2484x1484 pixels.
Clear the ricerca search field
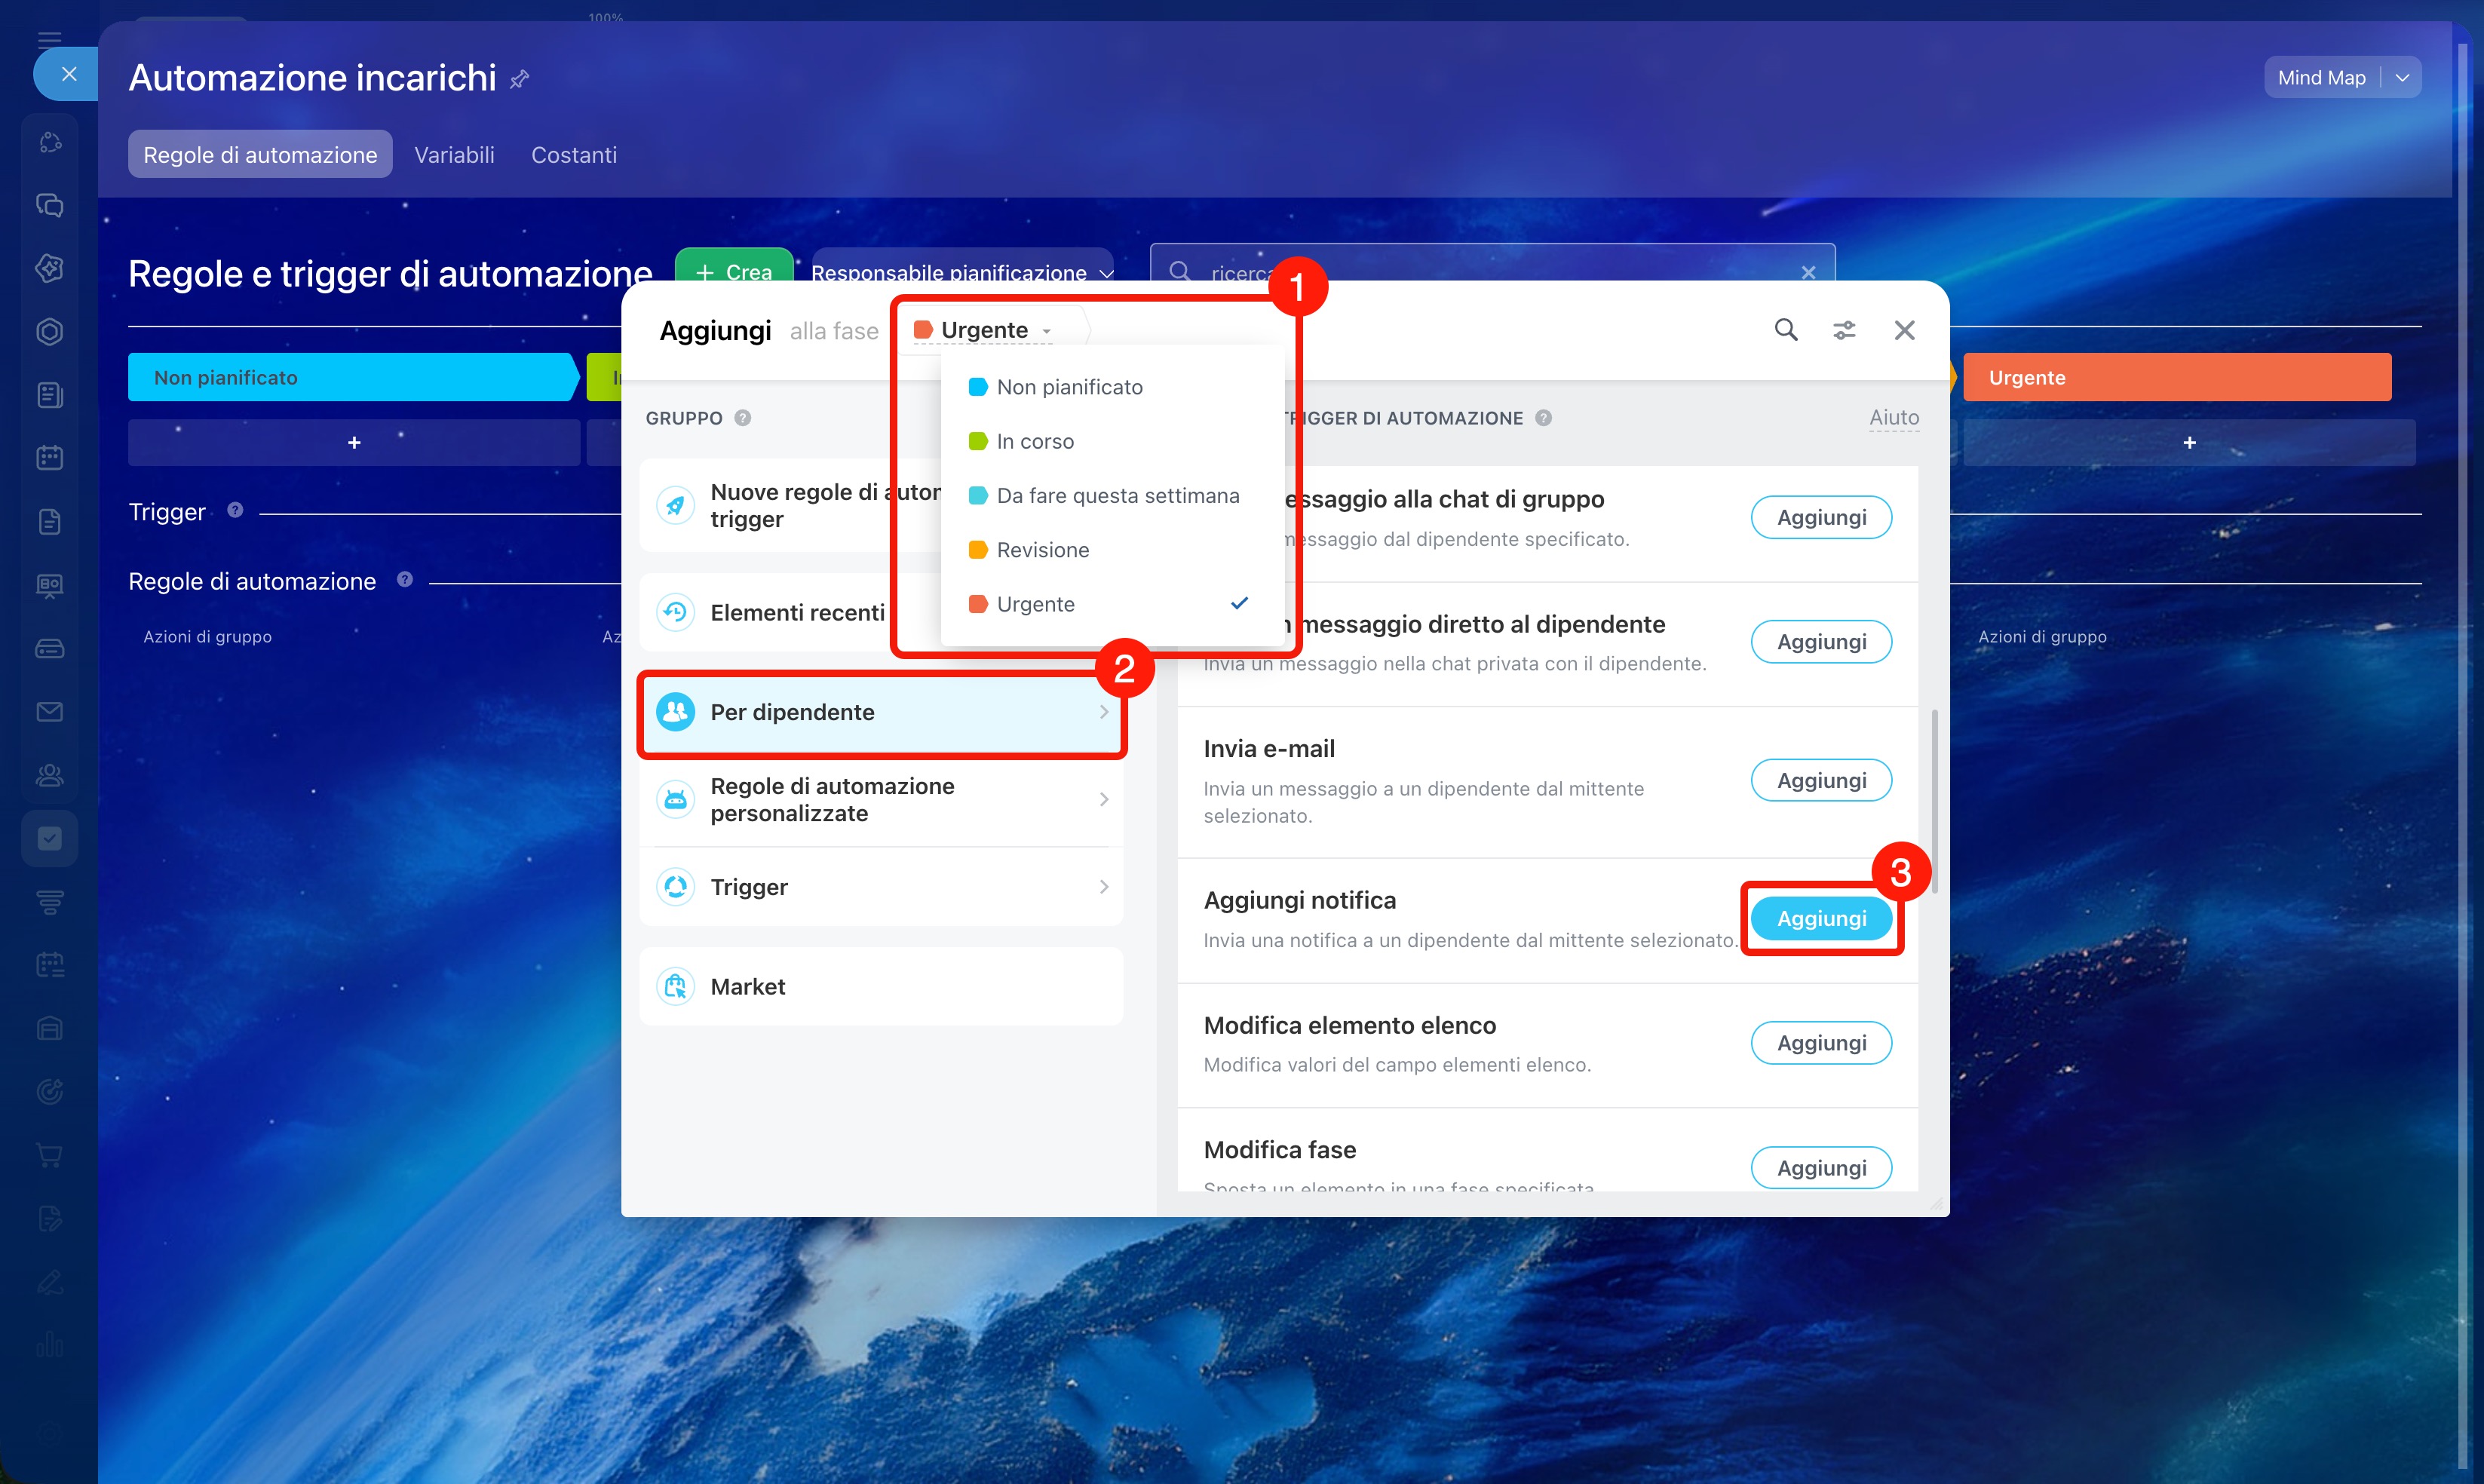(1808, 272)
